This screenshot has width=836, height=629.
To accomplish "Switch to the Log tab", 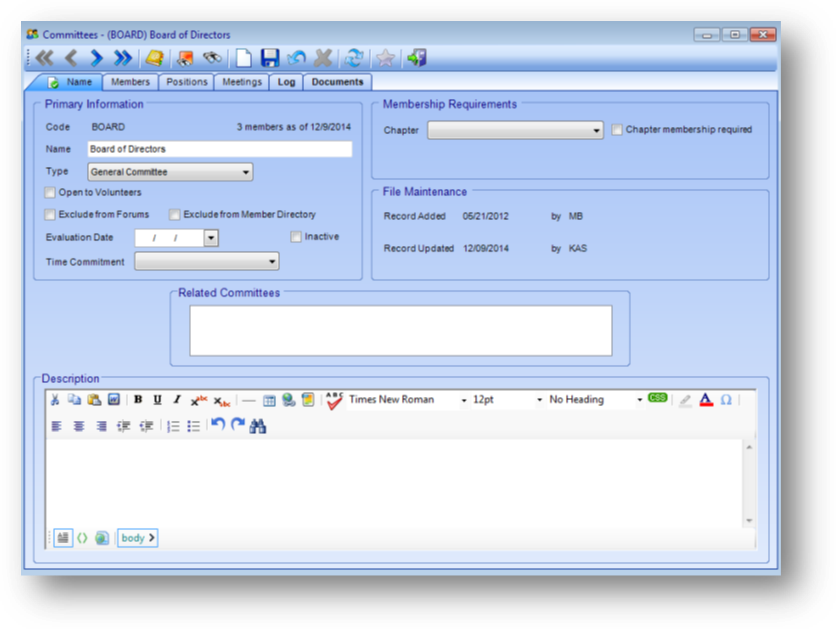I will [x=286, y=82].
